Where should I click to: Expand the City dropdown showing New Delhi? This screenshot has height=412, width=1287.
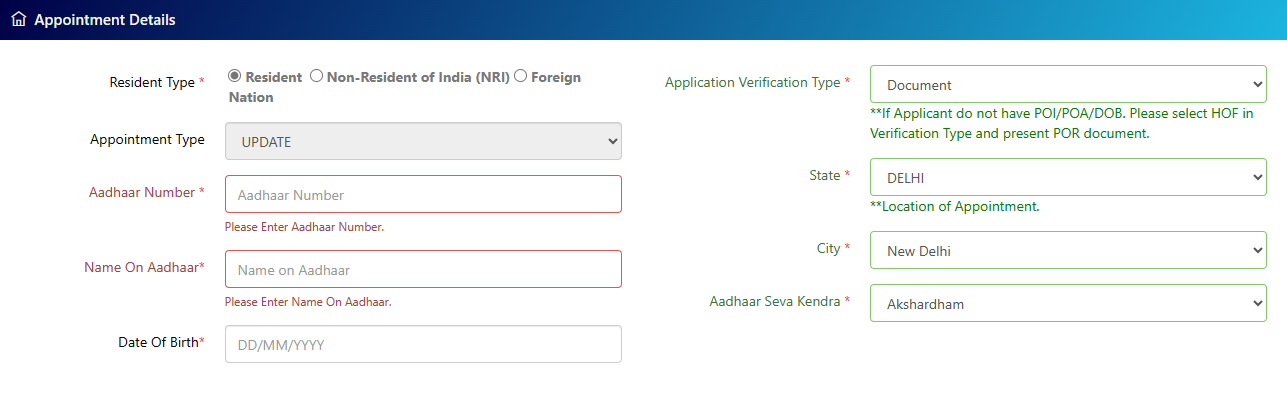pyautogui.click(x=1068, y=250)
